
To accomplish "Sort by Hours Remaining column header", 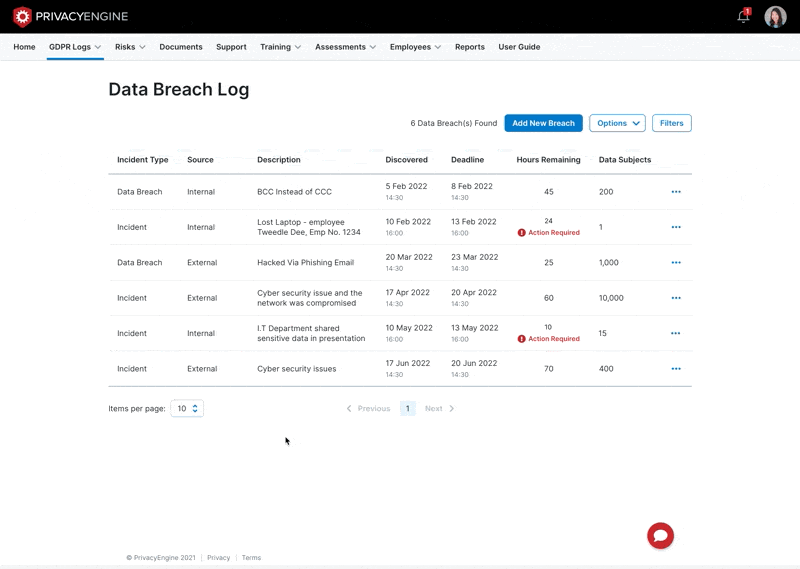I will [x=548, y=160].
